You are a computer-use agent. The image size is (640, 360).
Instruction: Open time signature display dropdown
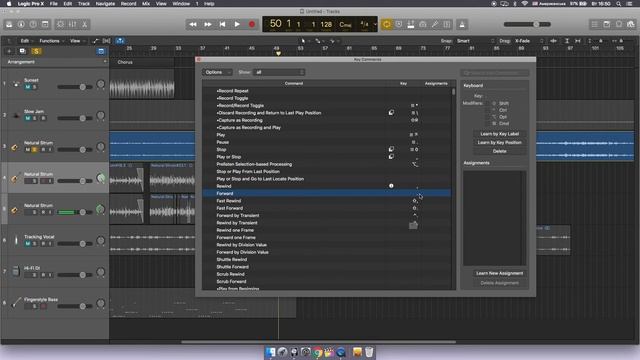click(x=367, y=24)
